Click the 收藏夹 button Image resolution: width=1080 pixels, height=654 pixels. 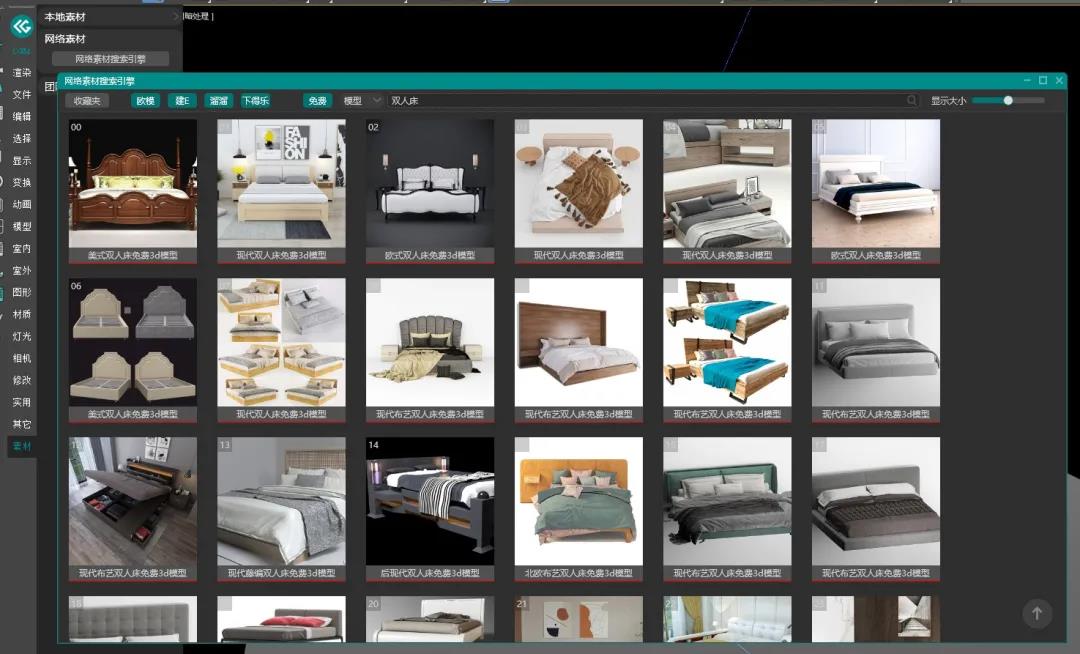(x=87, y=101)
